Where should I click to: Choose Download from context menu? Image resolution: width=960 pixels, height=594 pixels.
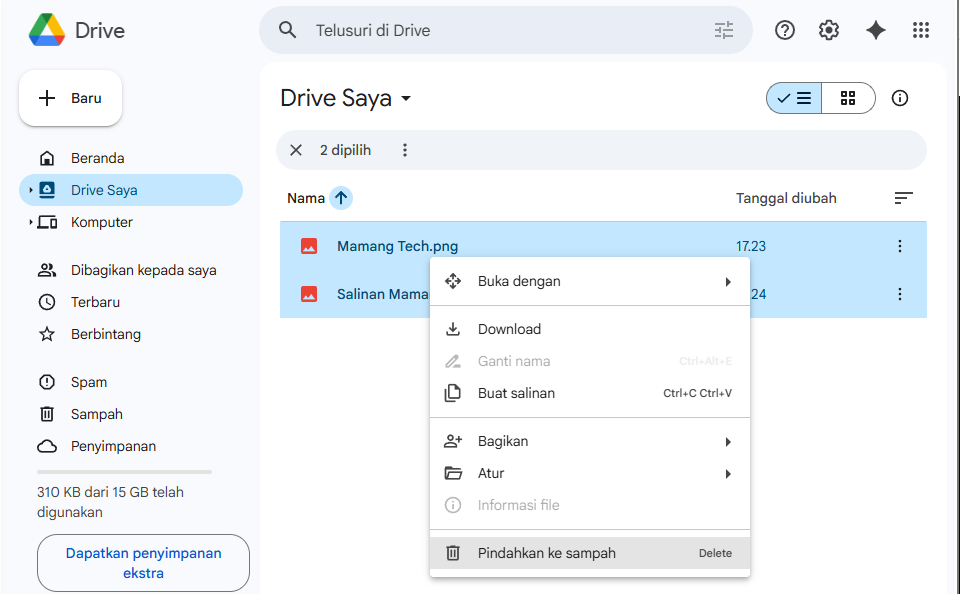(x=590, y=329)
